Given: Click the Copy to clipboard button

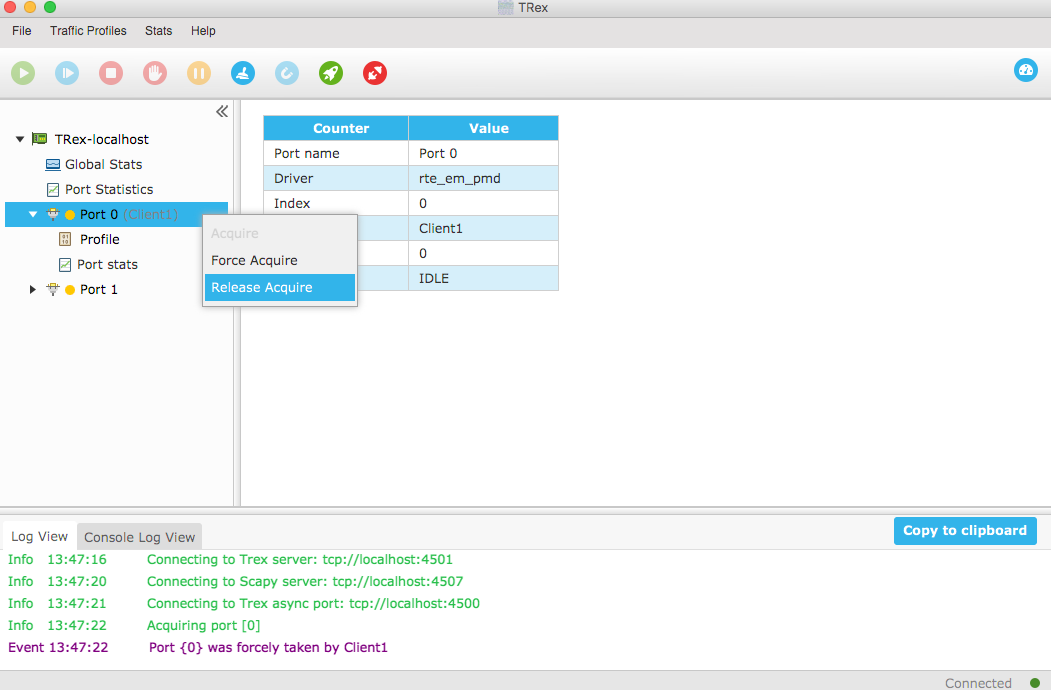Looking at the screenshot, I should coord(965,530).
